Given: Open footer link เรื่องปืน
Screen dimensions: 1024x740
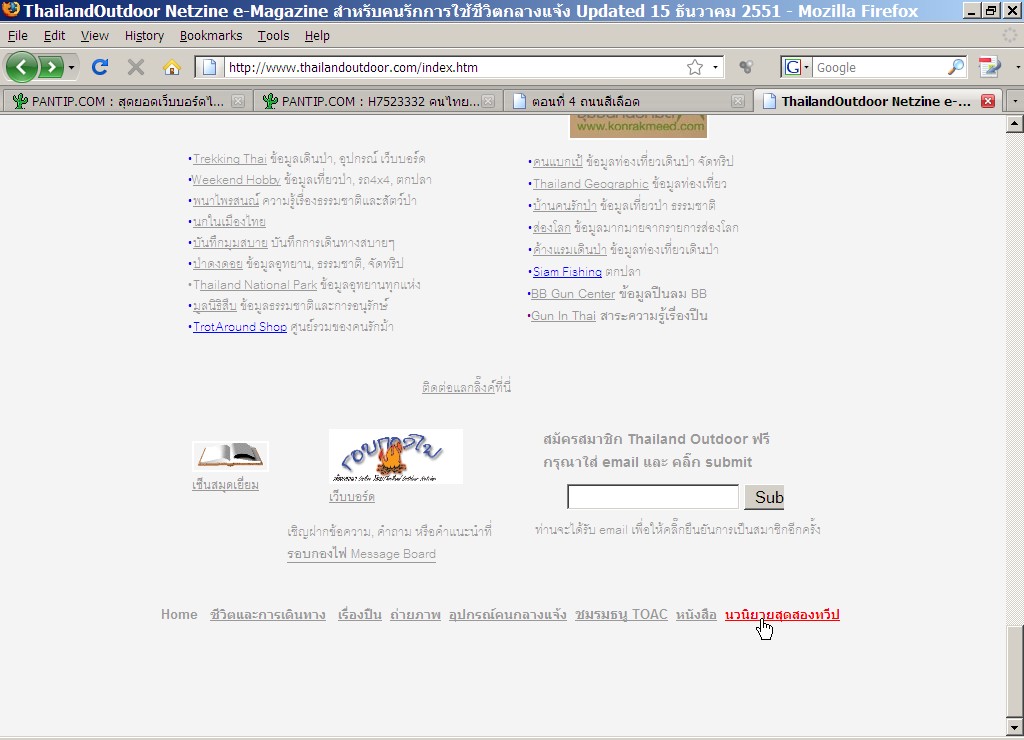Looking at the screenshot, I should click(360, 615).
